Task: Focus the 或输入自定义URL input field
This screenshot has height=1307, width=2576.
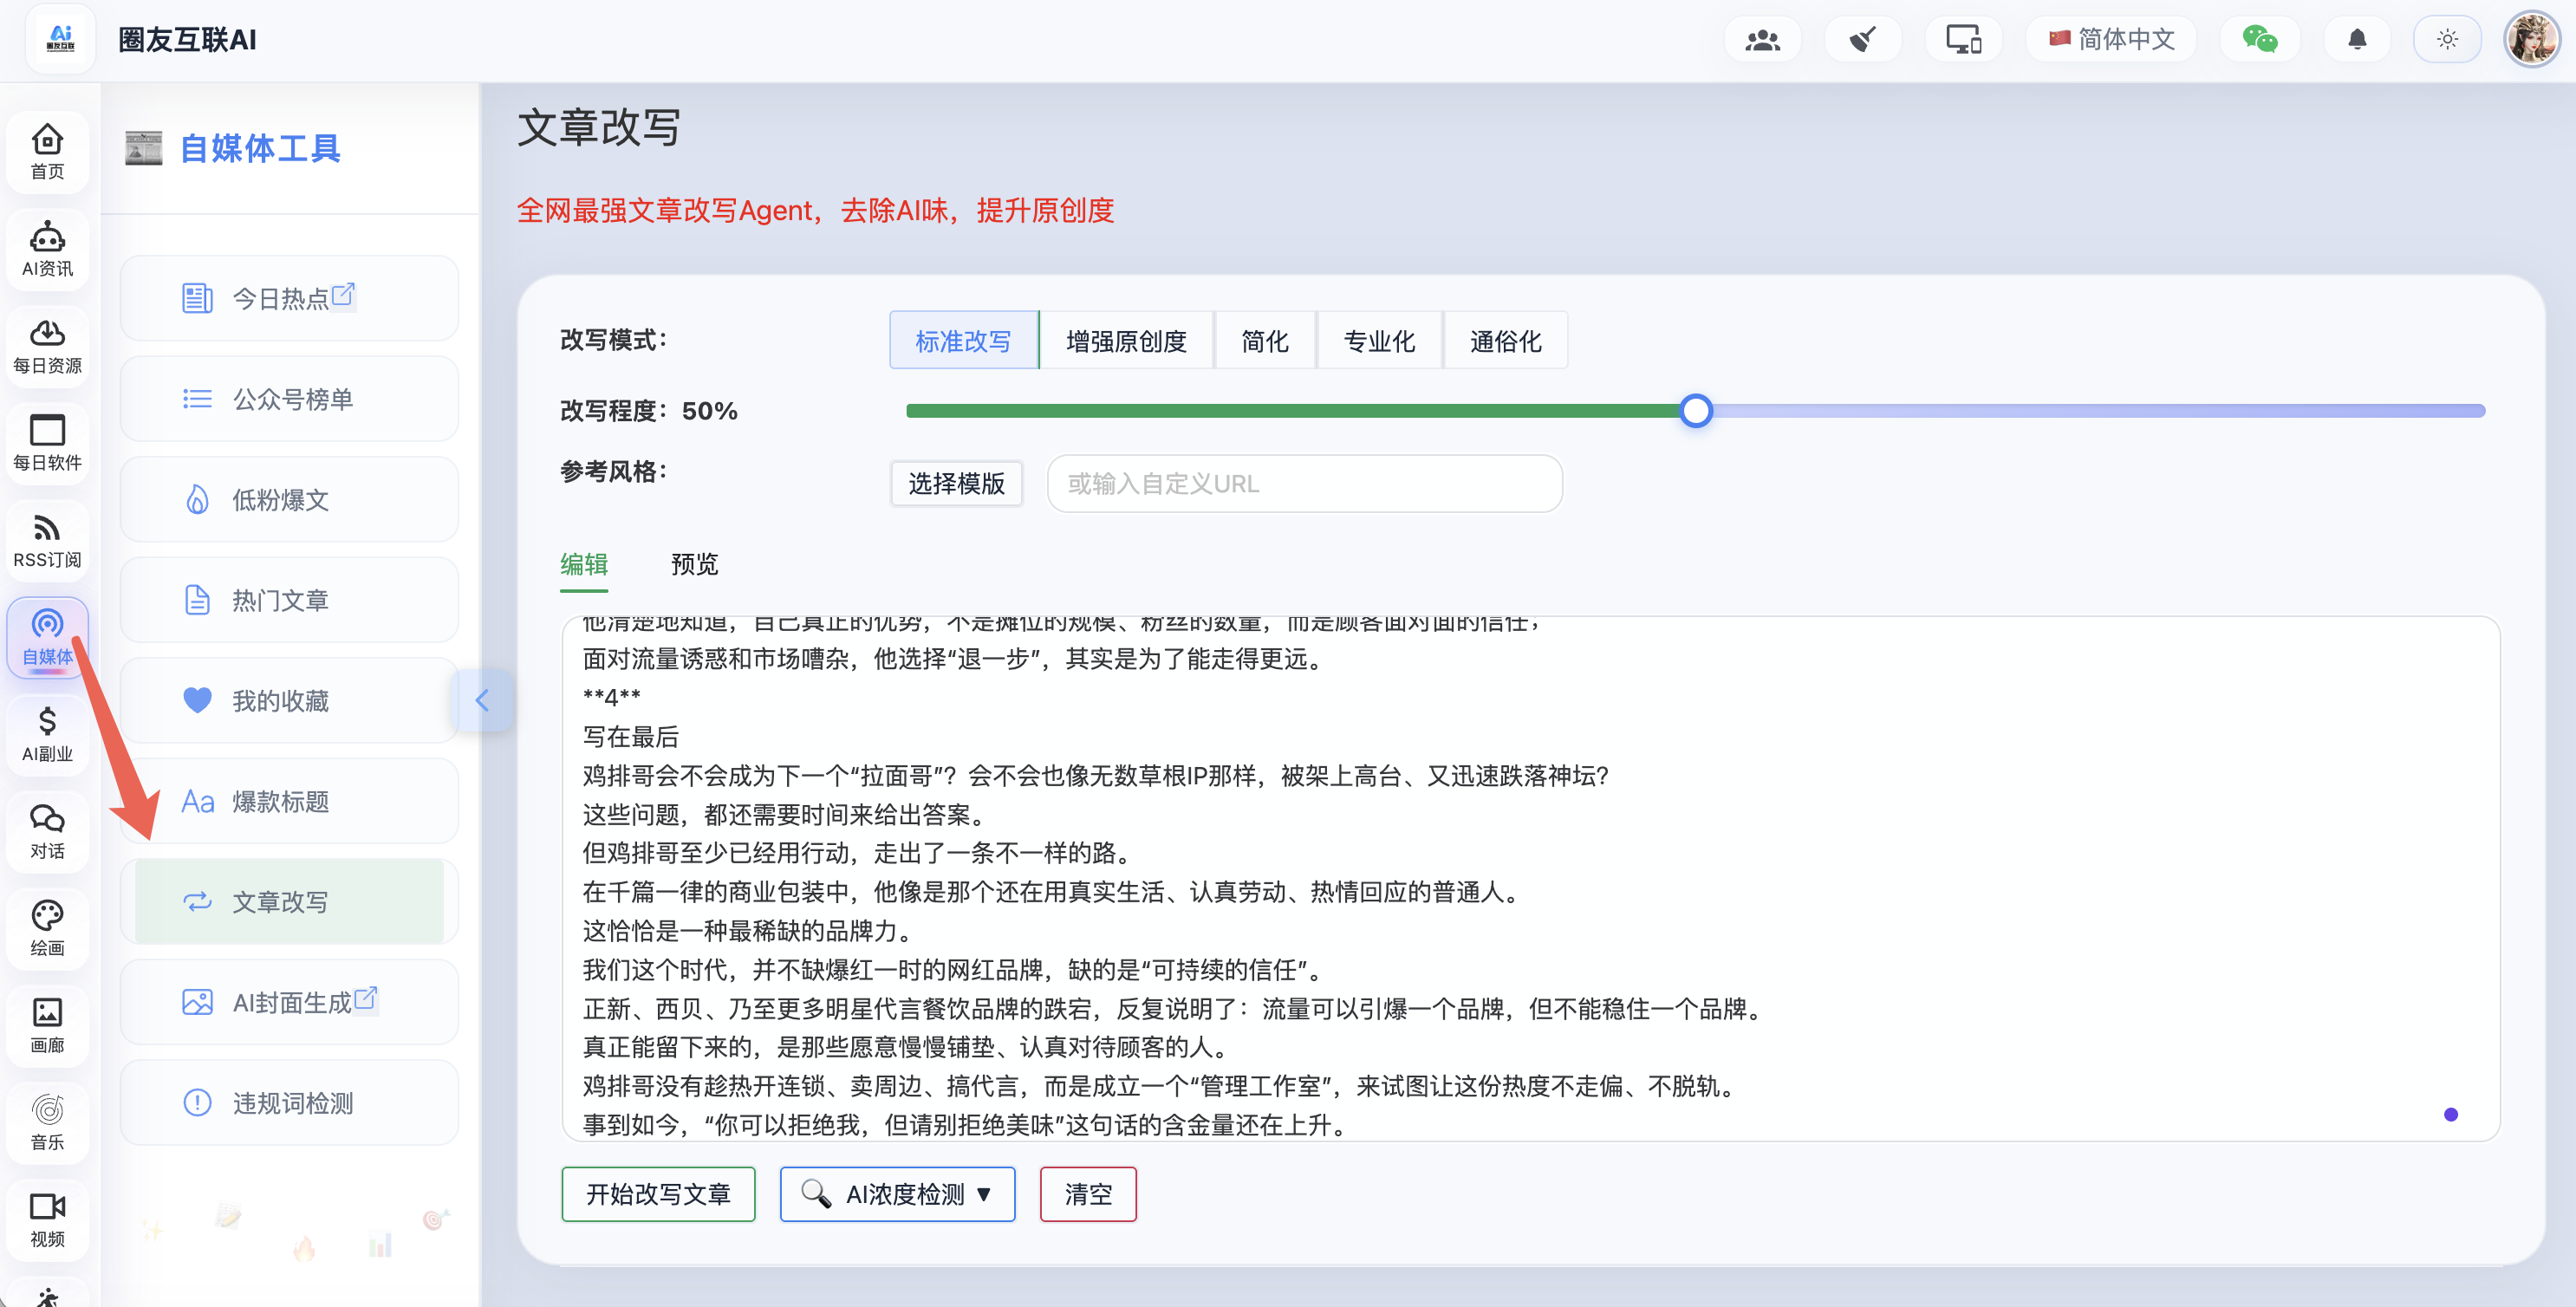Action: coord(1304,484)
